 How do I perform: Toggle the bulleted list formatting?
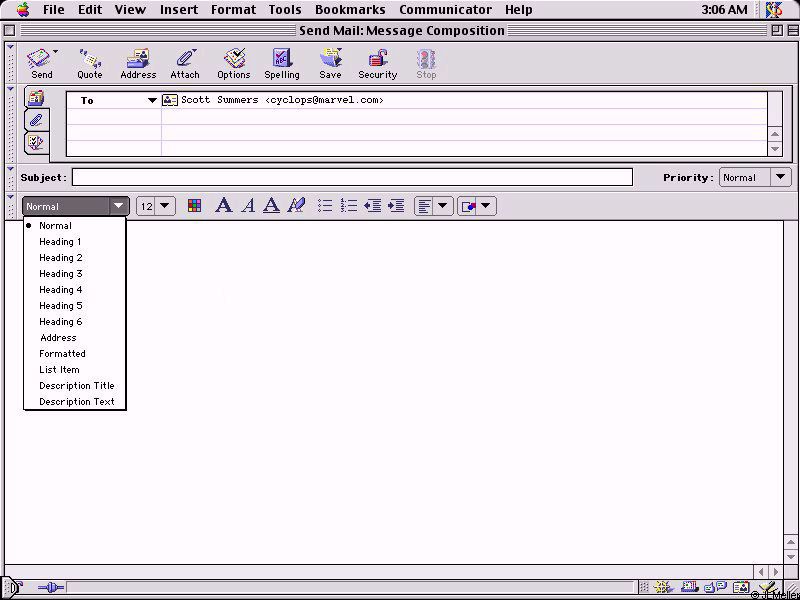coord(325,206)
